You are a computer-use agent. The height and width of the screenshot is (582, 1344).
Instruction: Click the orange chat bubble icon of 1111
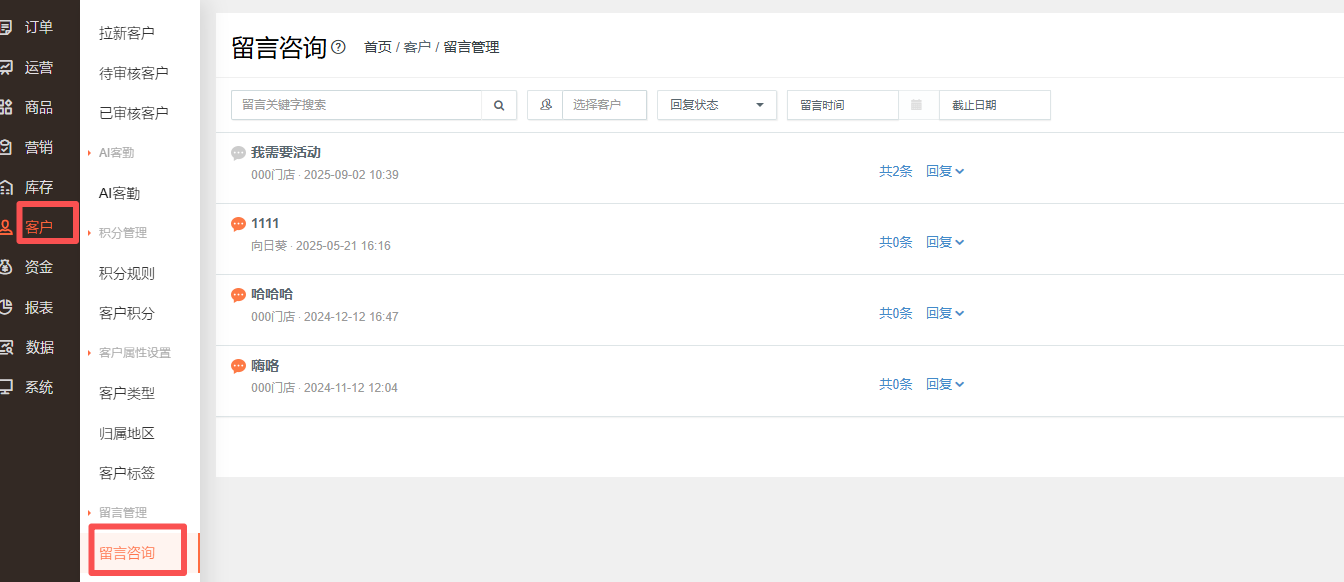click(238, 224)
